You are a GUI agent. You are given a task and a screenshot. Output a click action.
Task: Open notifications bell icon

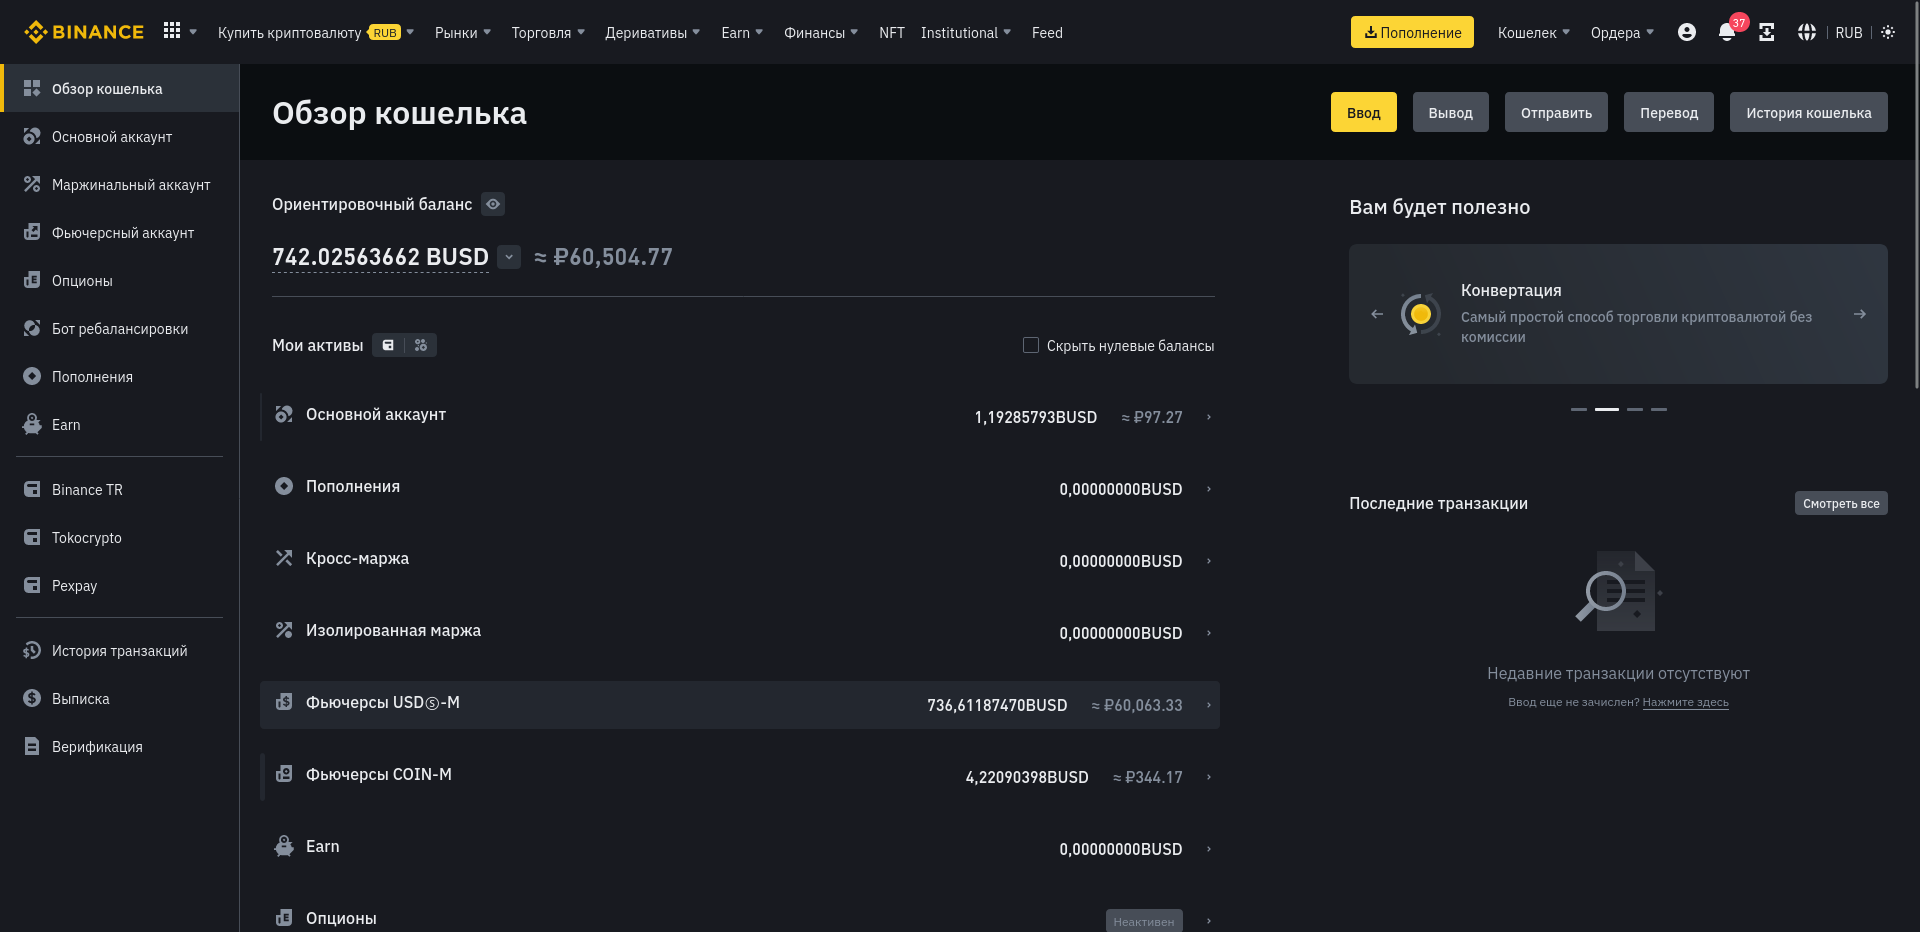click(1727, 32)
